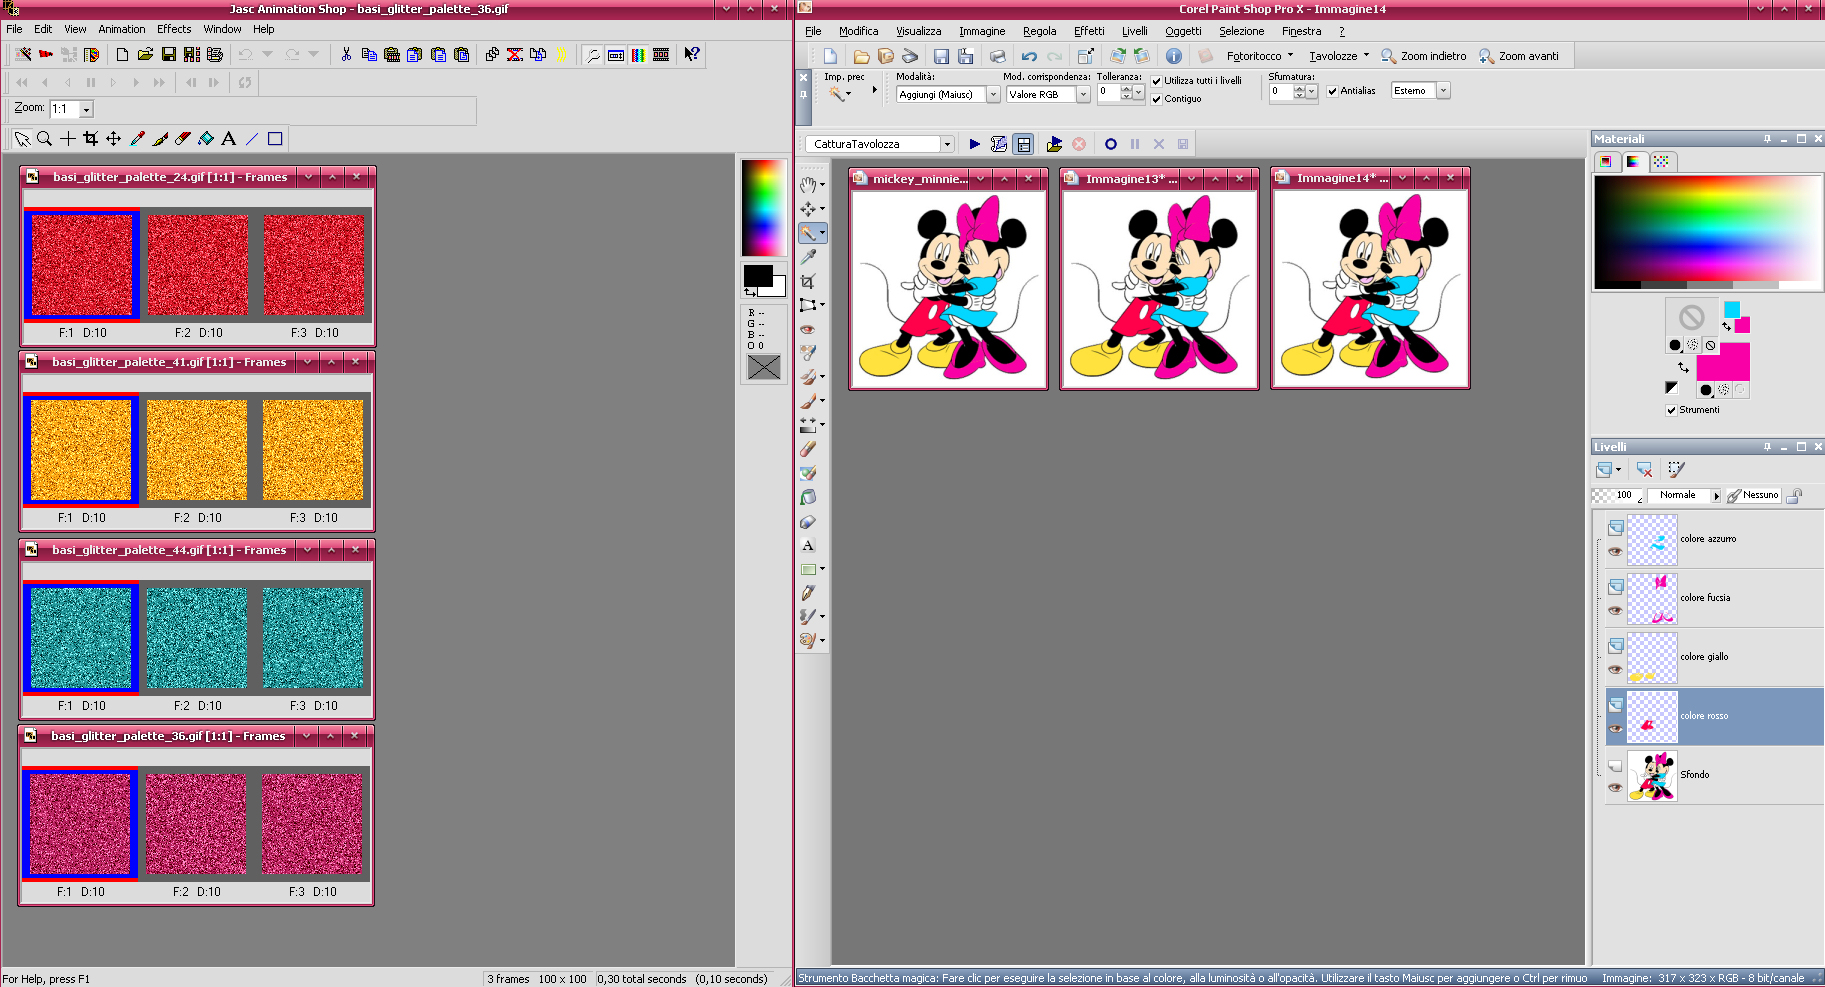Click New image icon in Paint Shop Pro
The image size is (1825, 987).
[x=830, y=56]
